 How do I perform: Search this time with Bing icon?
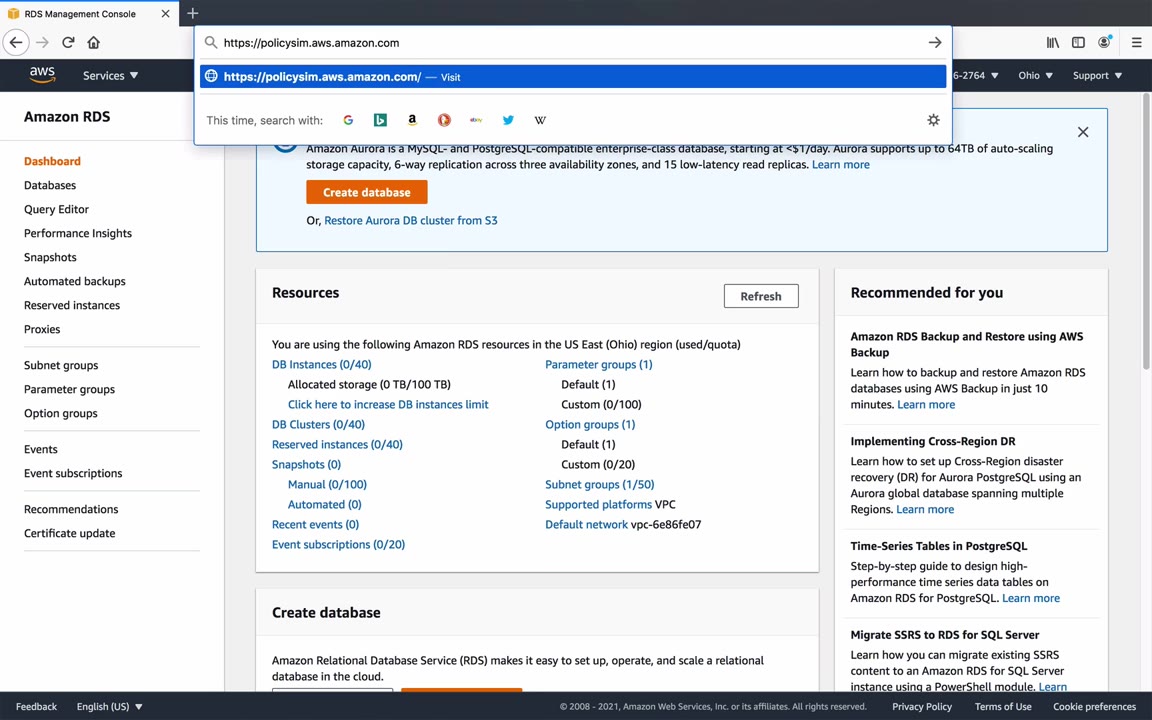tap(380, 120)
